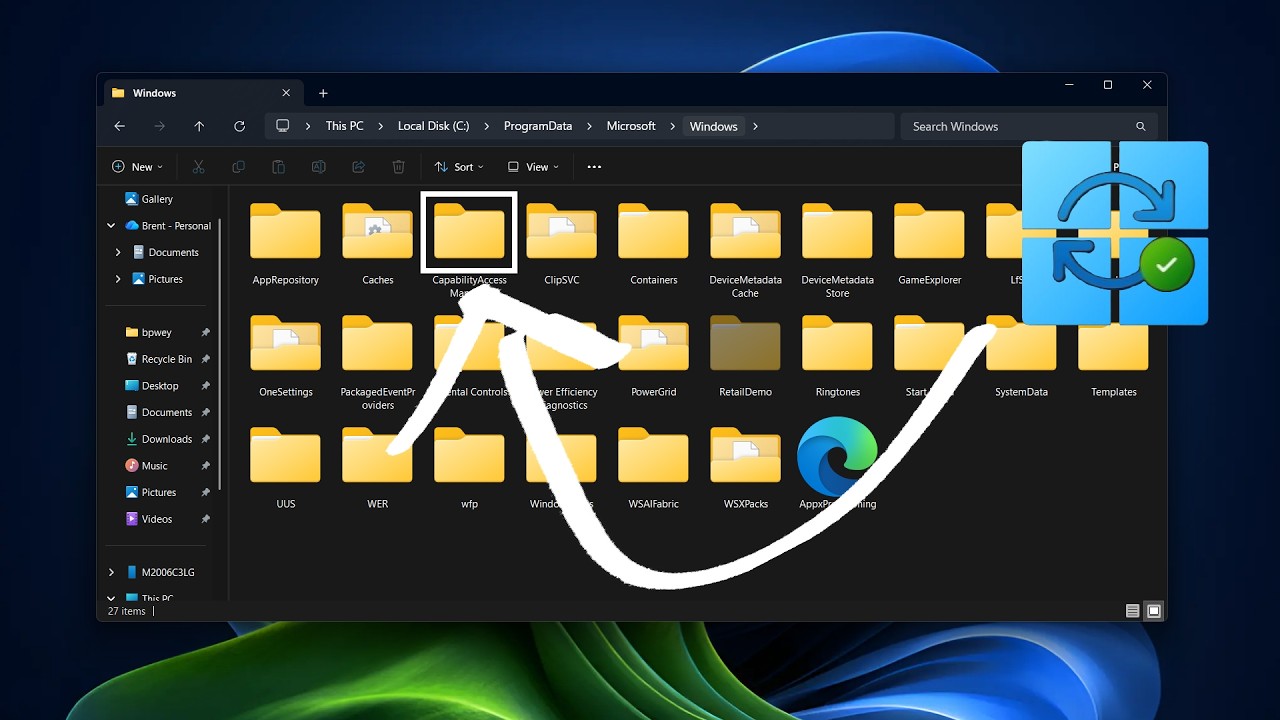Go to Local Disk (C:) breadcrumb

coord(433,126)
